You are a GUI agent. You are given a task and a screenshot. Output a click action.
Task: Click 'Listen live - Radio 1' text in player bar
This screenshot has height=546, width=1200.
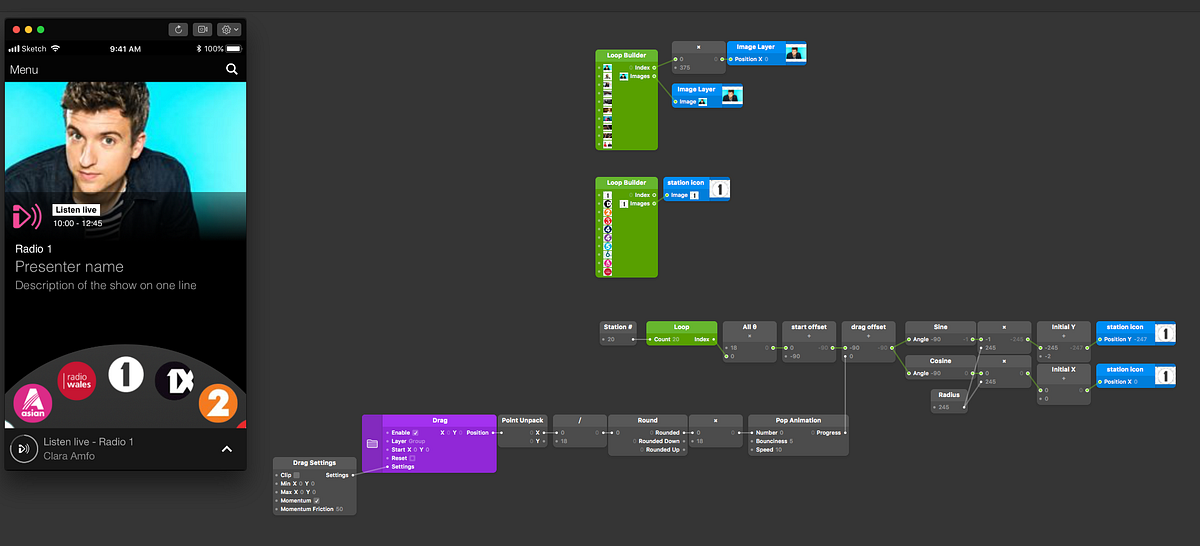pyautogui.click(x=89, y=442)
